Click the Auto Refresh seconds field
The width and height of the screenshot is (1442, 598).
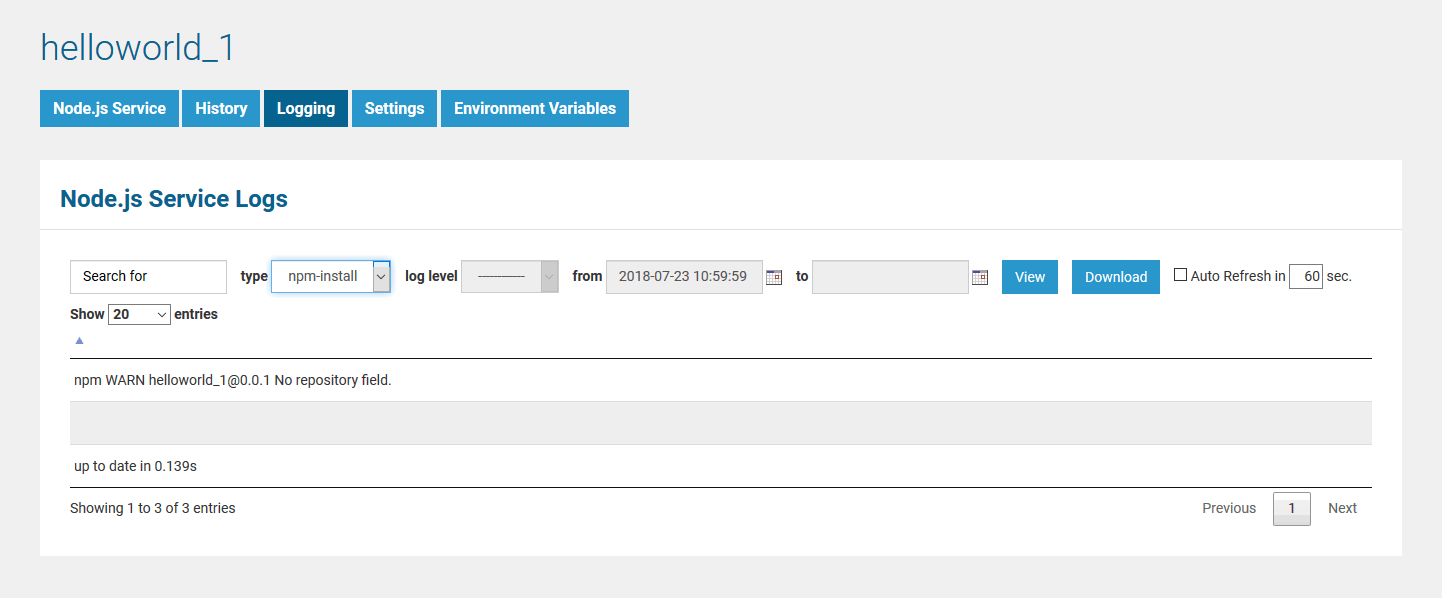tap(1306, 276)
